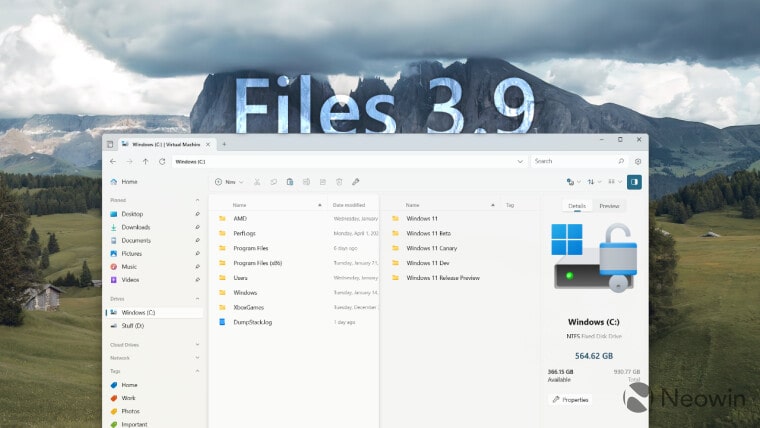Screen dimensions: 760x428
Task: Open the layout view dropdown
Action: [x=615, y=182]
